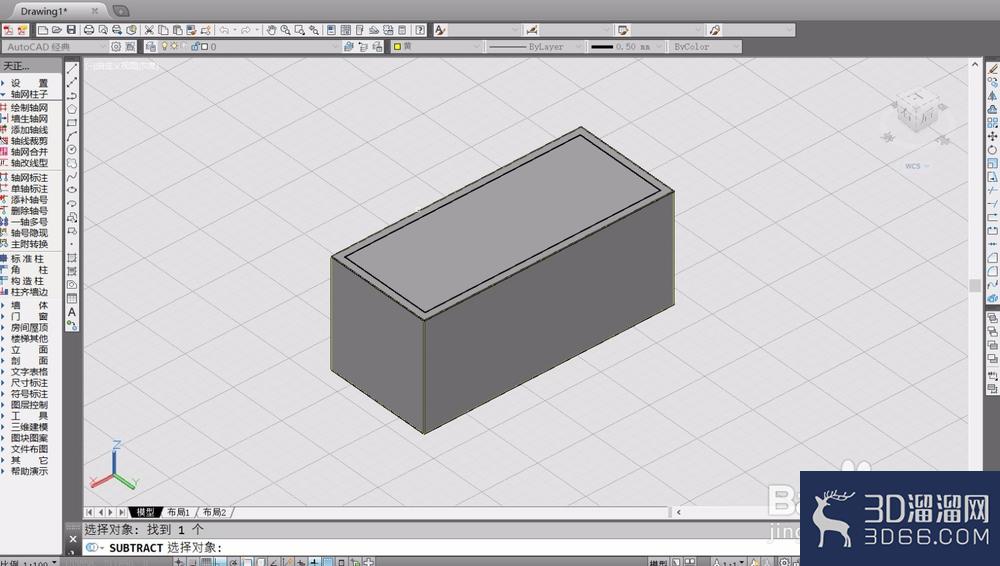
Task: Click the lineweight black line preview
Action: click(601, 47)
